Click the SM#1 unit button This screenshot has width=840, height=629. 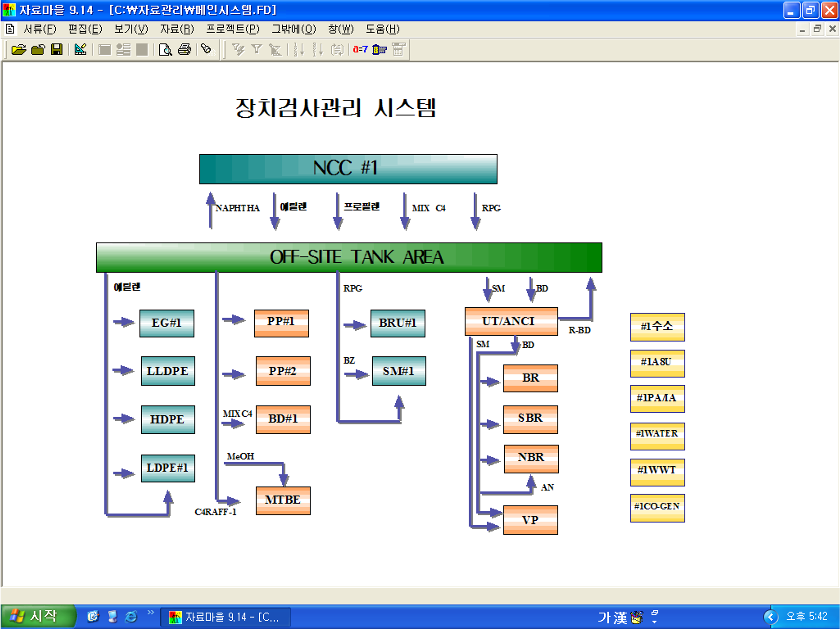point(399,371)
